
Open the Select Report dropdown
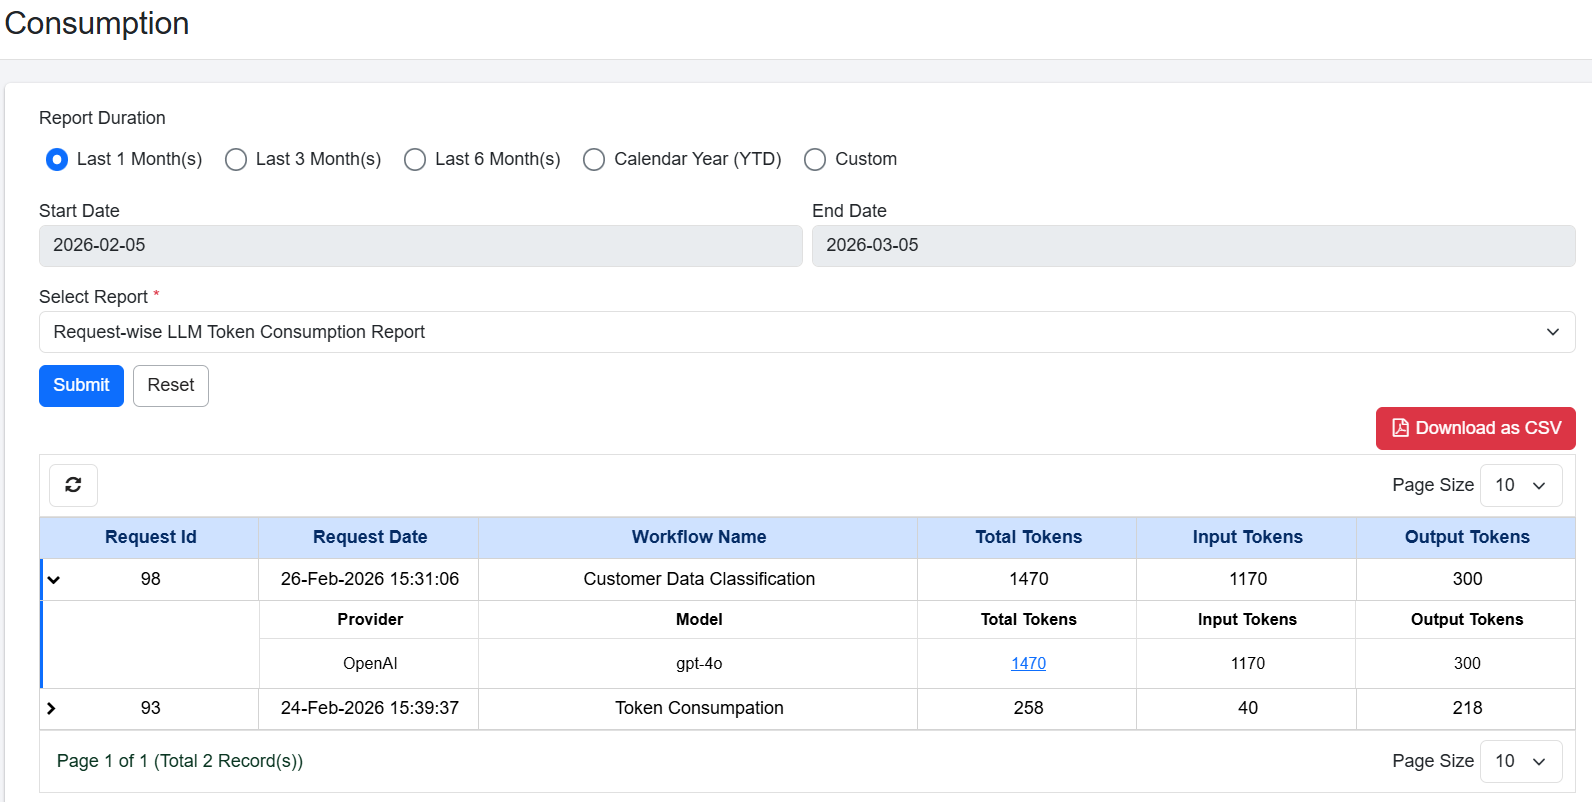point(806,332)
